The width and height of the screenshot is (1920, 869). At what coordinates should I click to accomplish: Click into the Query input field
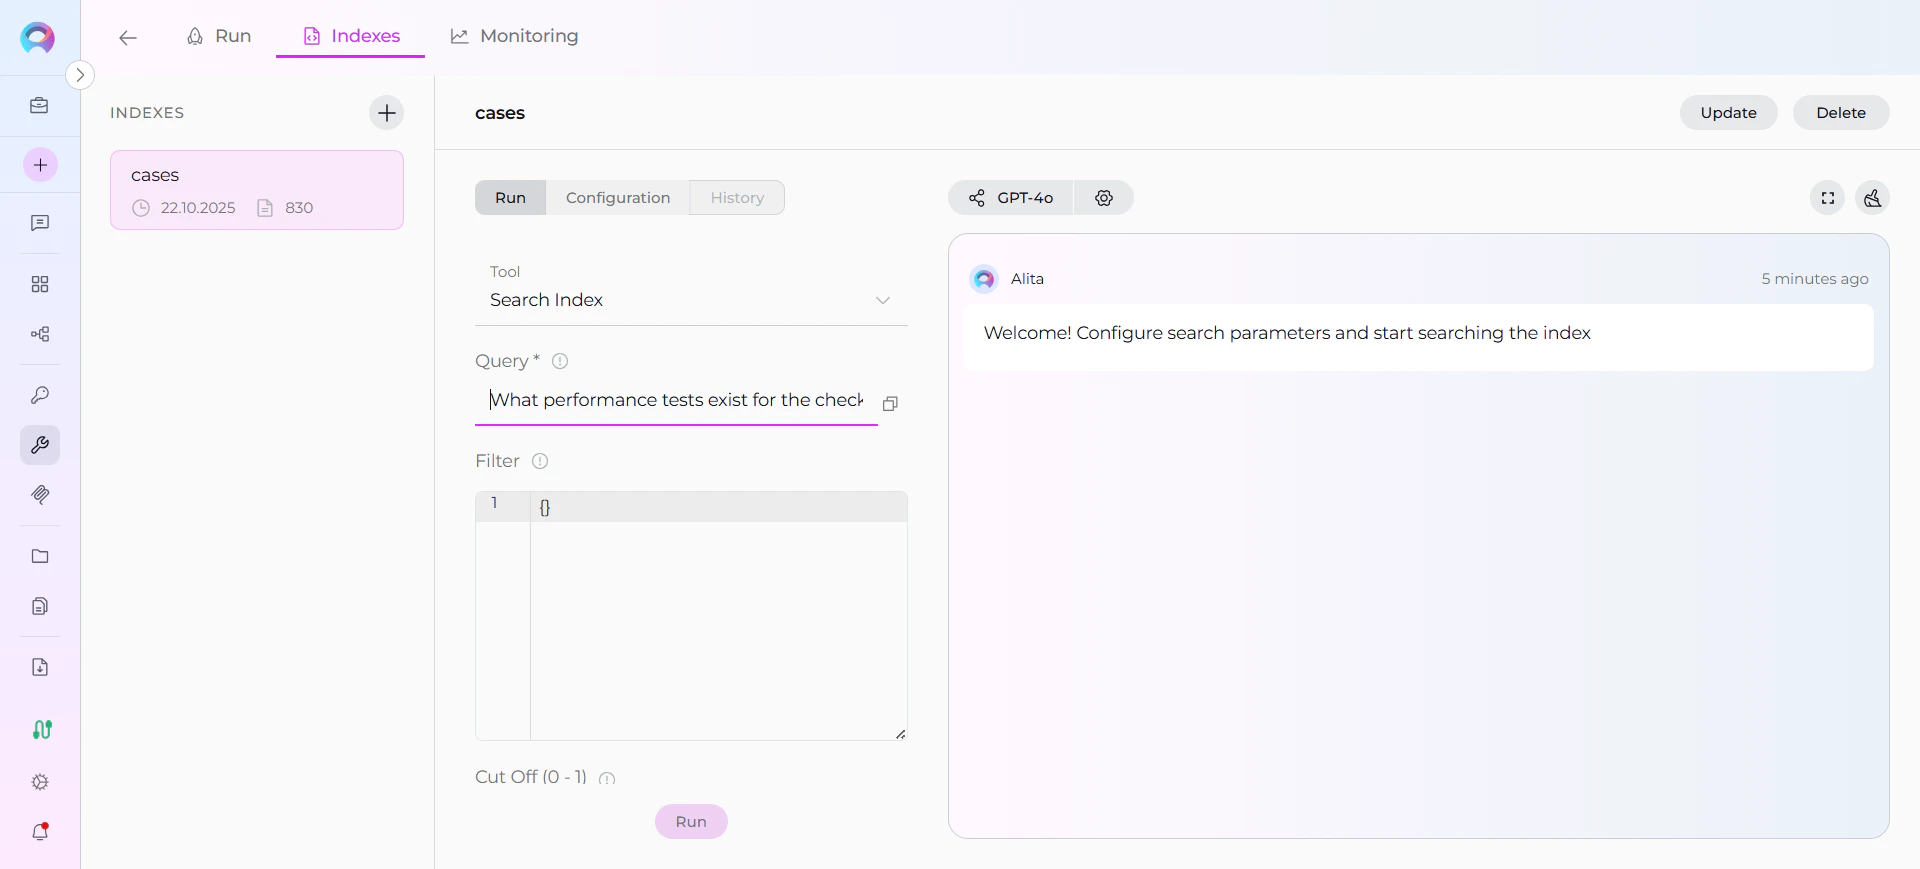tap(676, 400)
